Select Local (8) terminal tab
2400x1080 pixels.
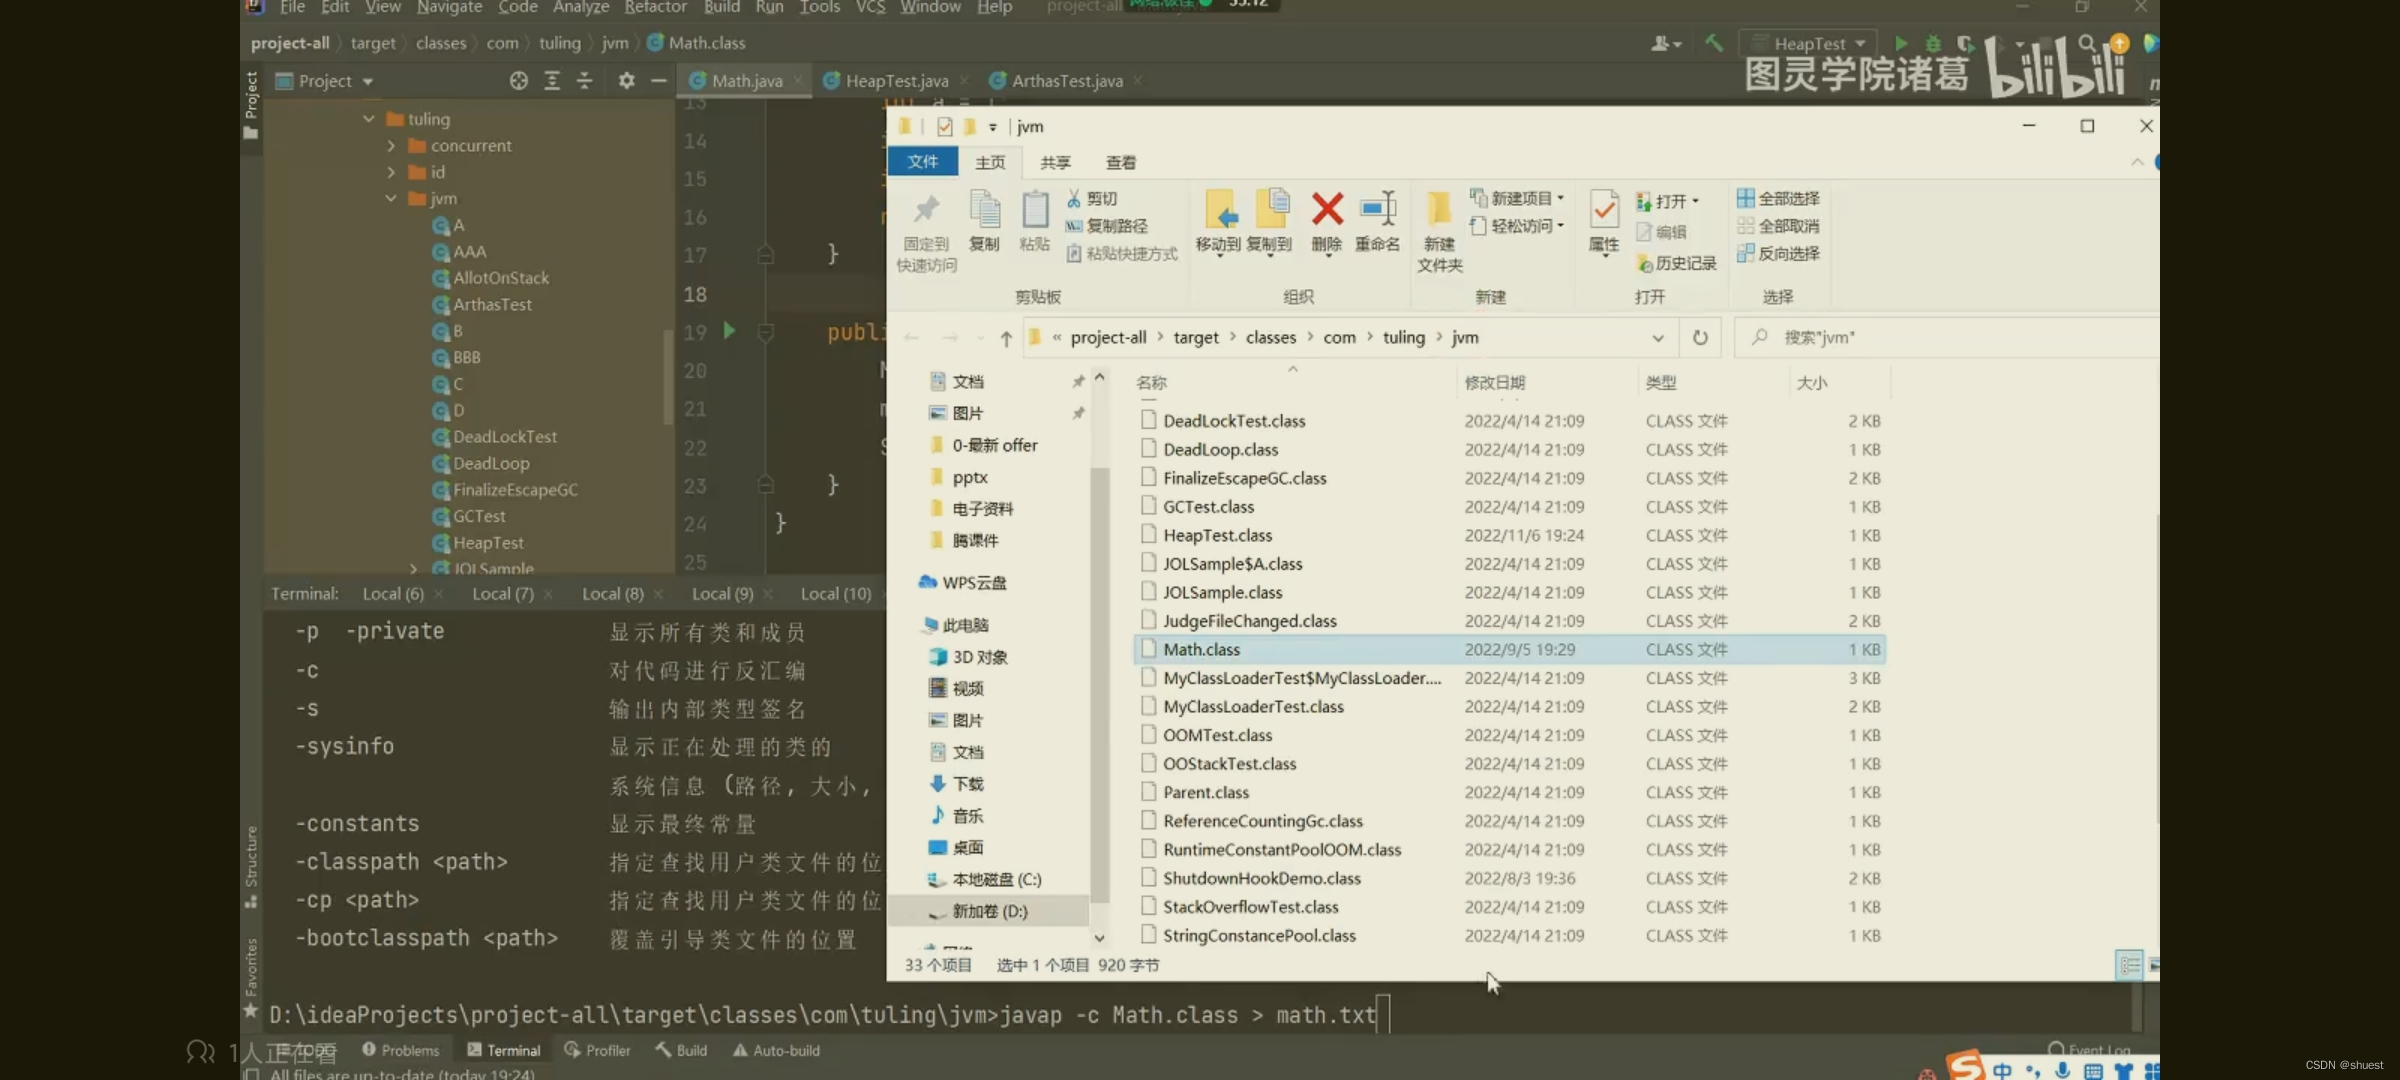[613, 594]
